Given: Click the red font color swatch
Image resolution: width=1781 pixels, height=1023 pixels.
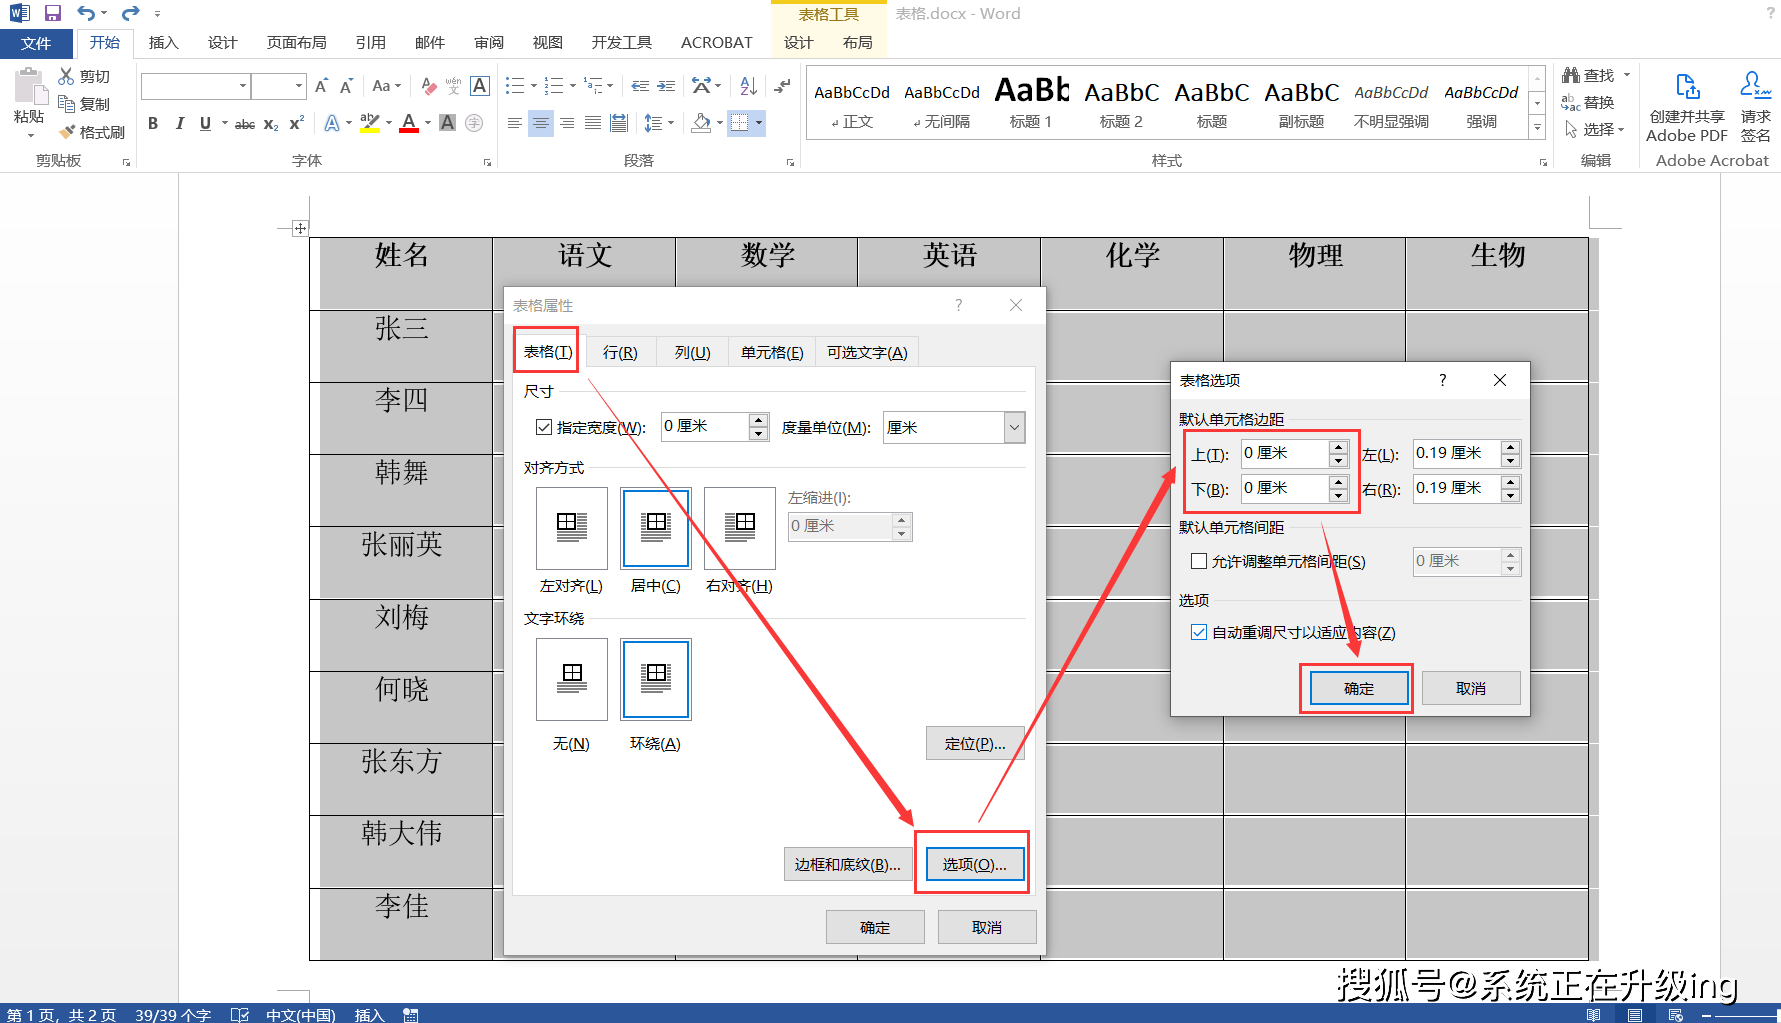Looking at the screenshot, I should (x=408, y=131).
